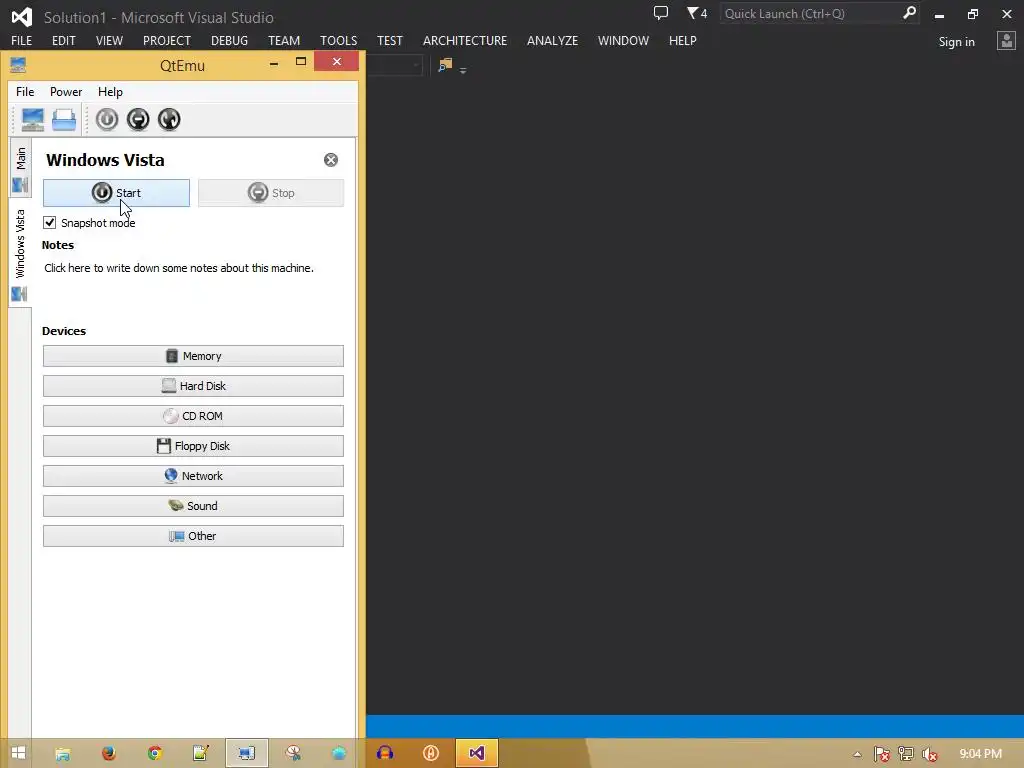
Task: Click the network status tray icon
Action: point(906,754)
